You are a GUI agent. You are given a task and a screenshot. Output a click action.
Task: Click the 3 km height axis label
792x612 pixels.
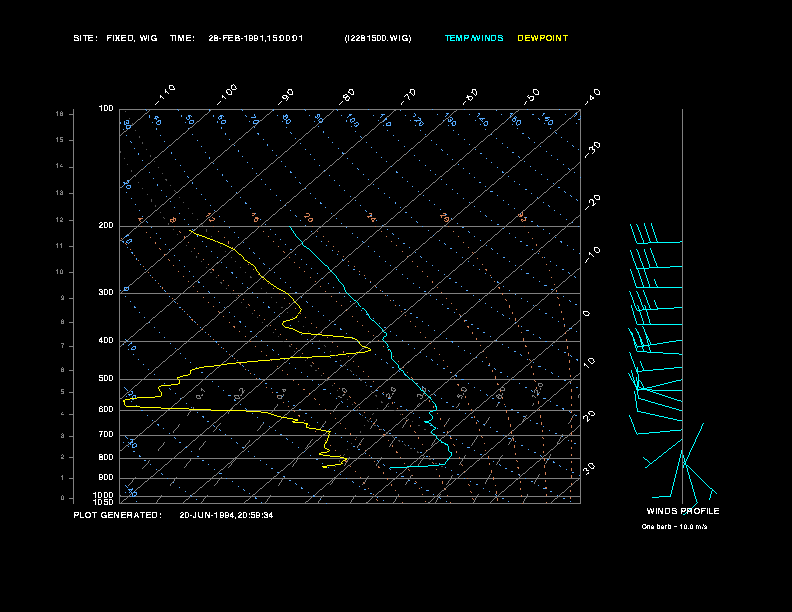coord(63,436)
